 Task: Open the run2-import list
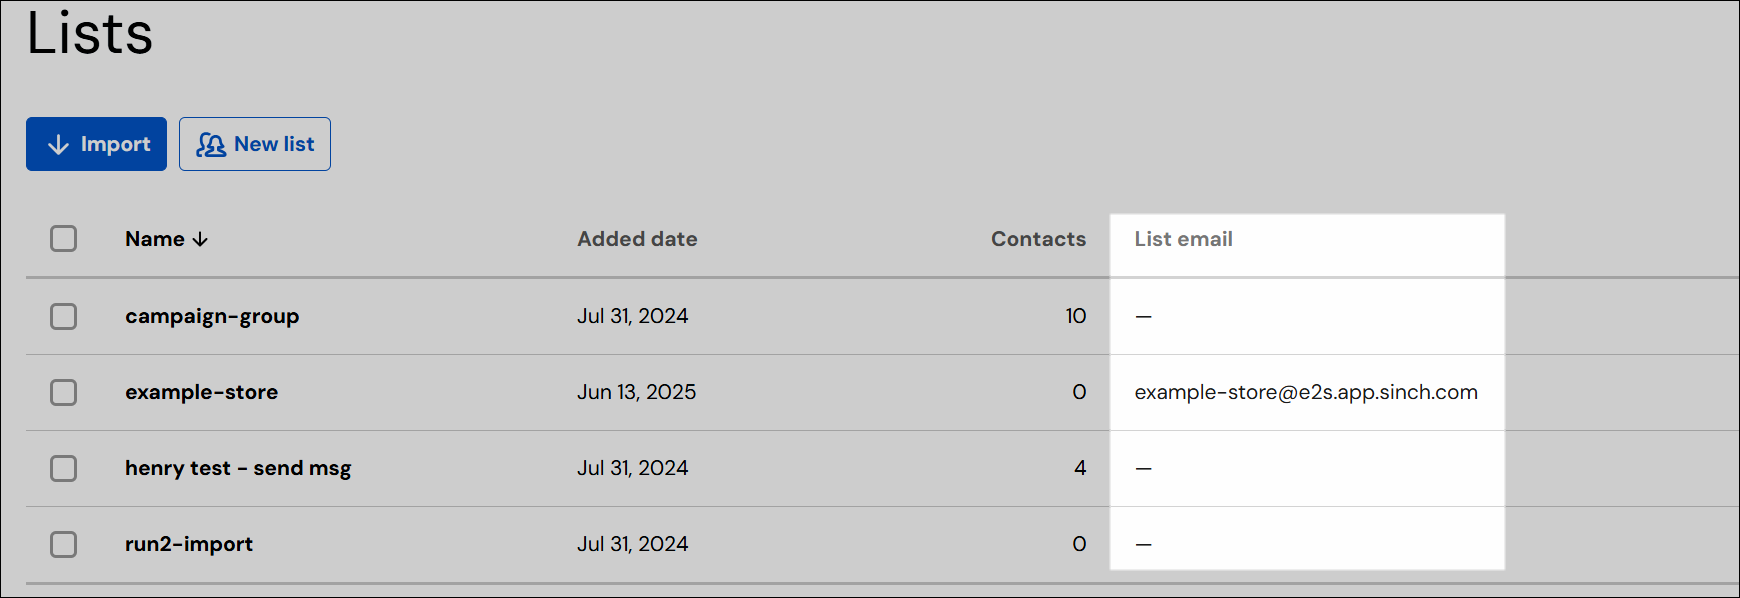[189, 545]
